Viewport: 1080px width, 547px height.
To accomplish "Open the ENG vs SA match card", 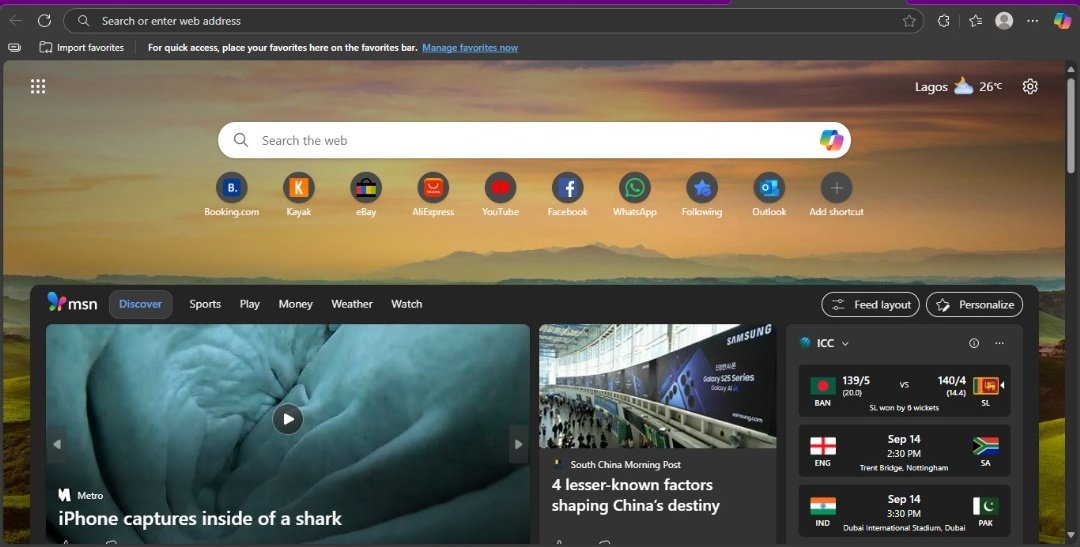I will pyautogui.click(x=904, y=451).
